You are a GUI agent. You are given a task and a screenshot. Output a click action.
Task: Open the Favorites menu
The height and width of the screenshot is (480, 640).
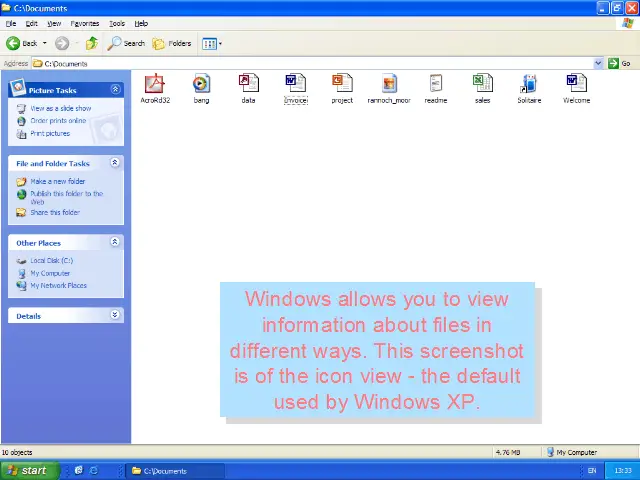pos(85,23)
